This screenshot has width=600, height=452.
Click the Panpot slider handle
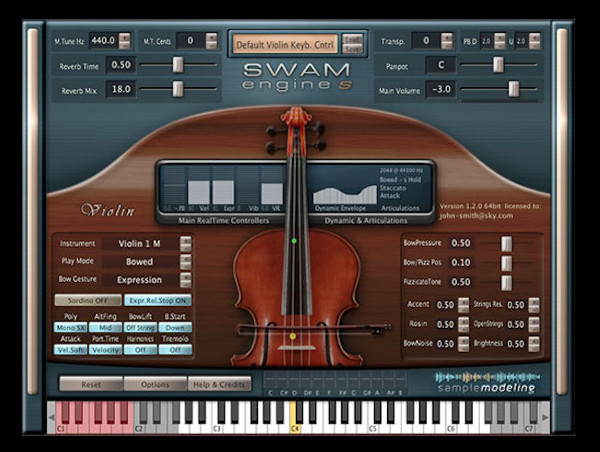(498, 65)
